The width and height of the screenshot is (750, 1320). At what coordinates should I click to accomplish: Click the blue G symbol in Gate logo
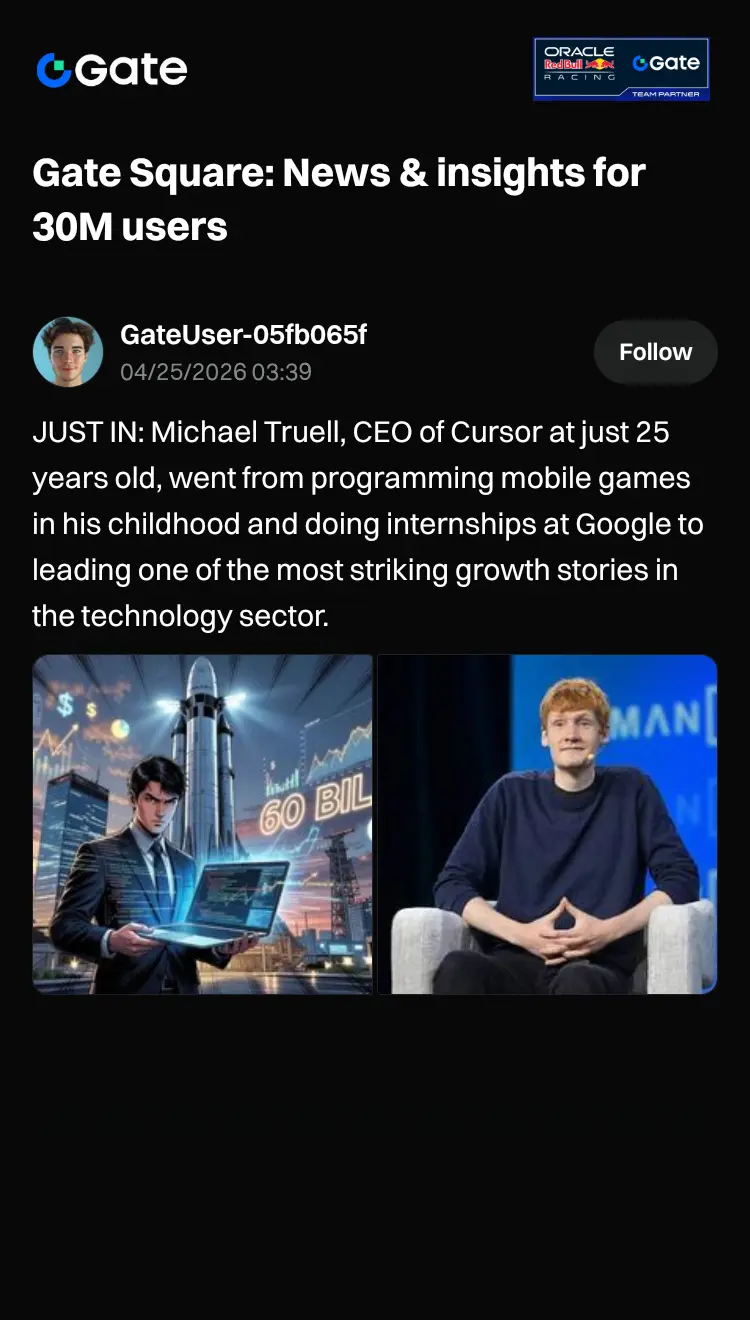pyautogui.click(x=54, y=70)
